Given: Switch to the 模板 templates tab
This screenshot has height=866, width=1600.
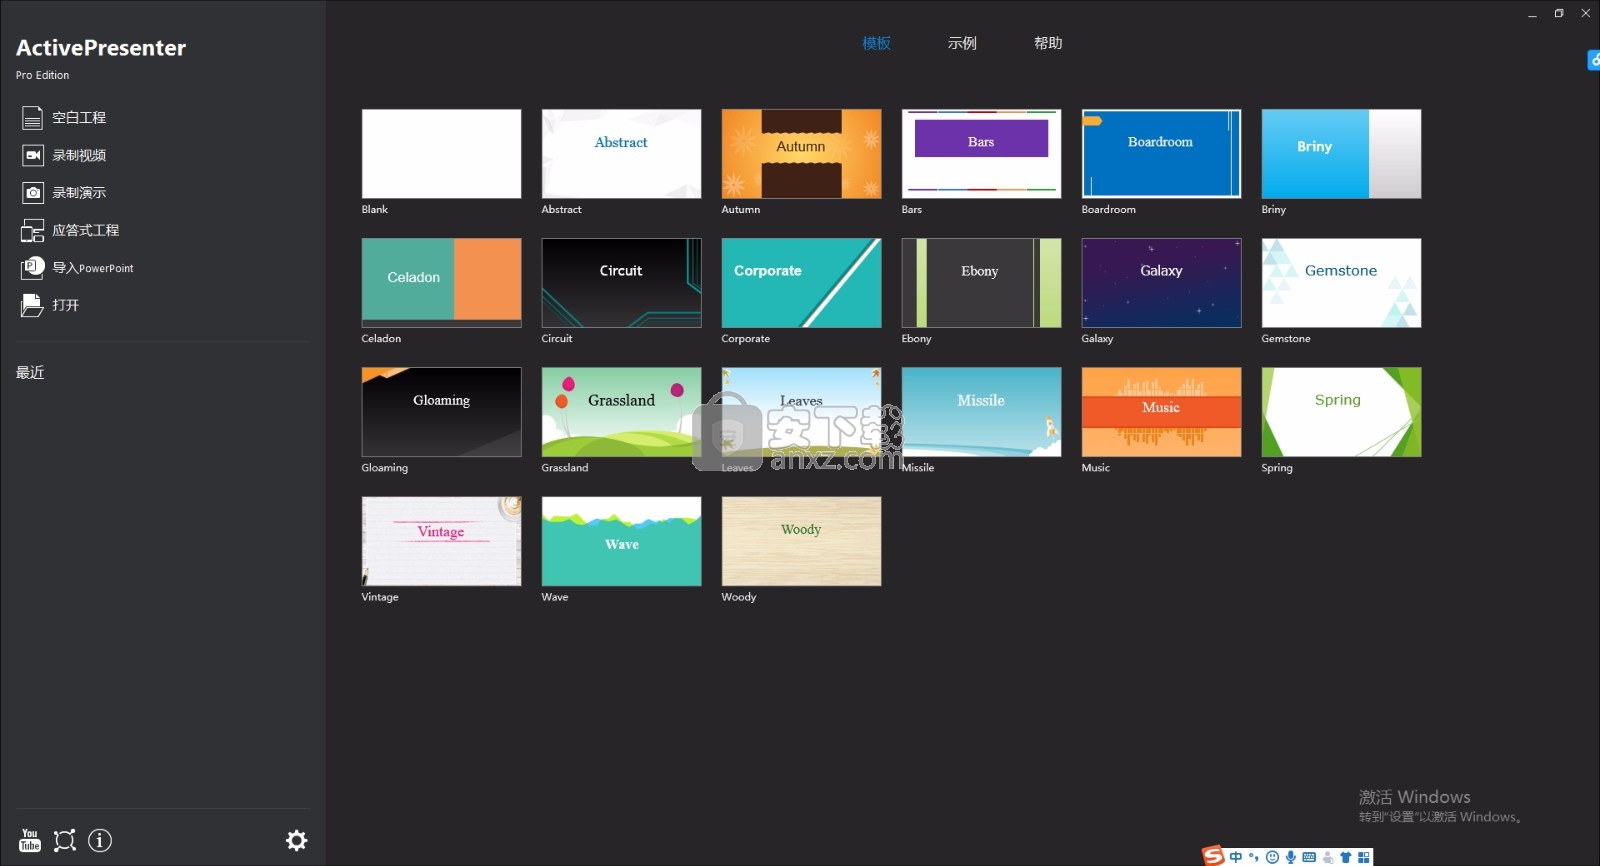Looking at the screenshot, I should tap(876, 43).
